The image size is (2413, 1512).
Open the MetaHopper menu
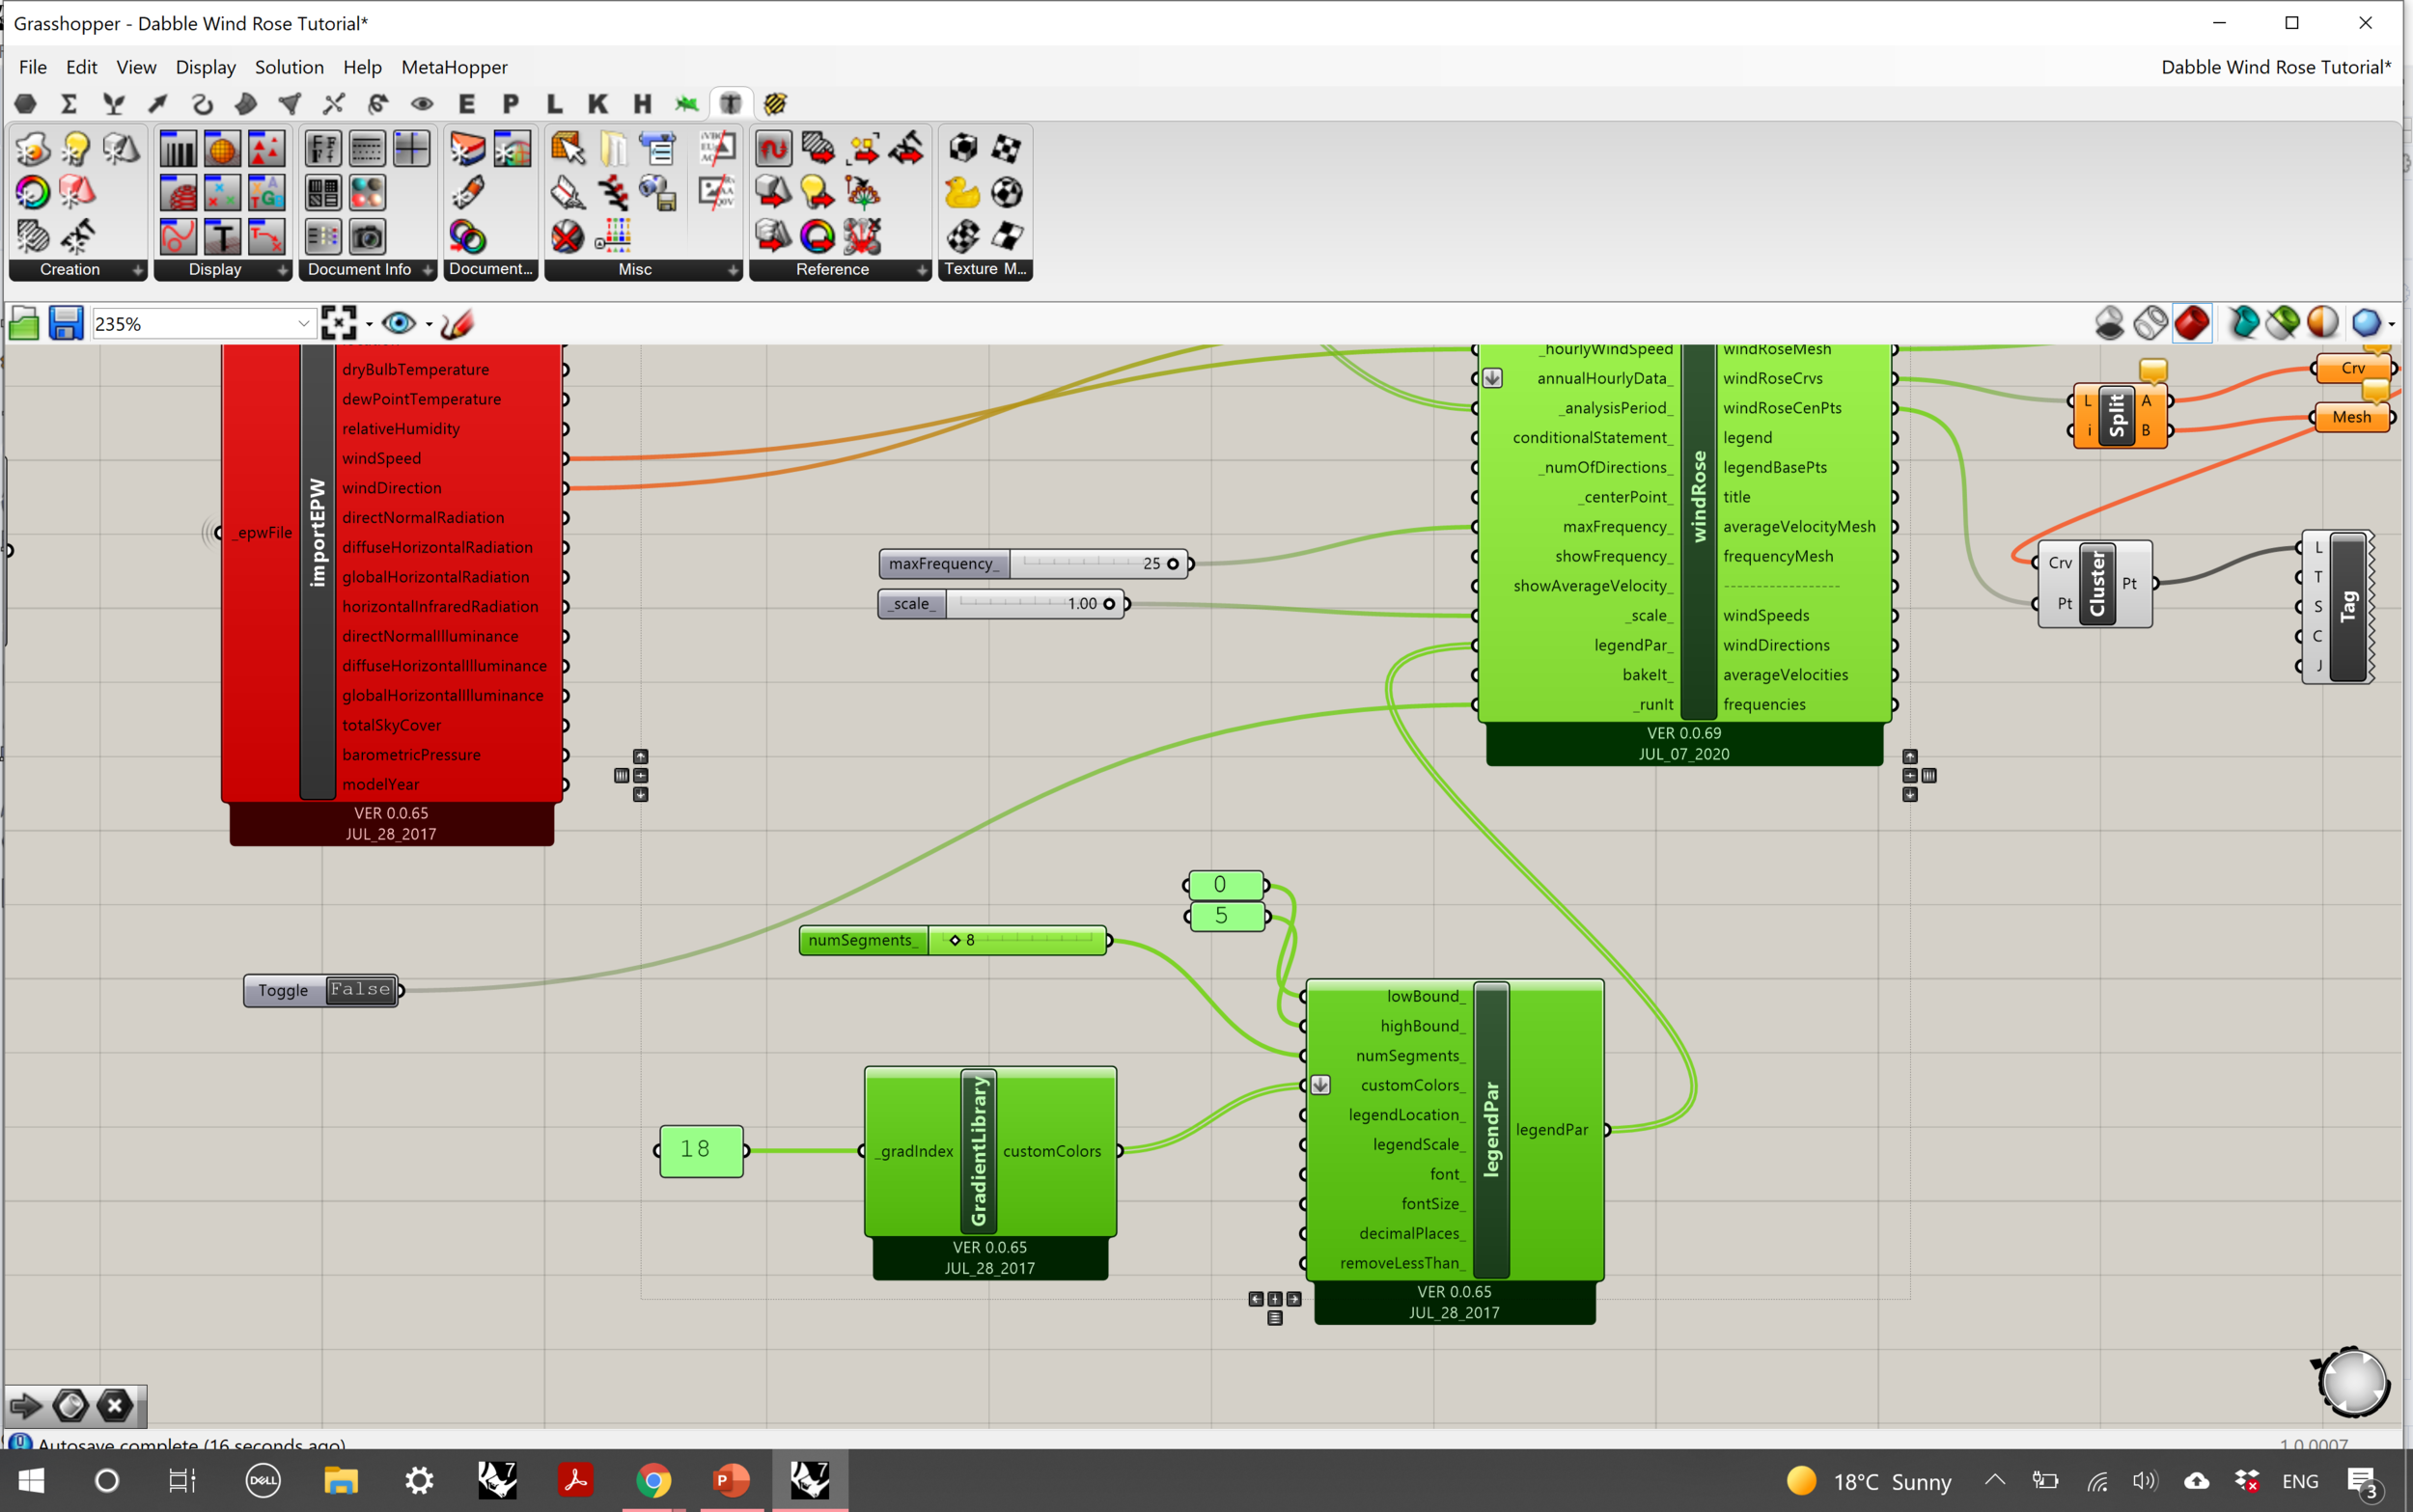[454, 67]
